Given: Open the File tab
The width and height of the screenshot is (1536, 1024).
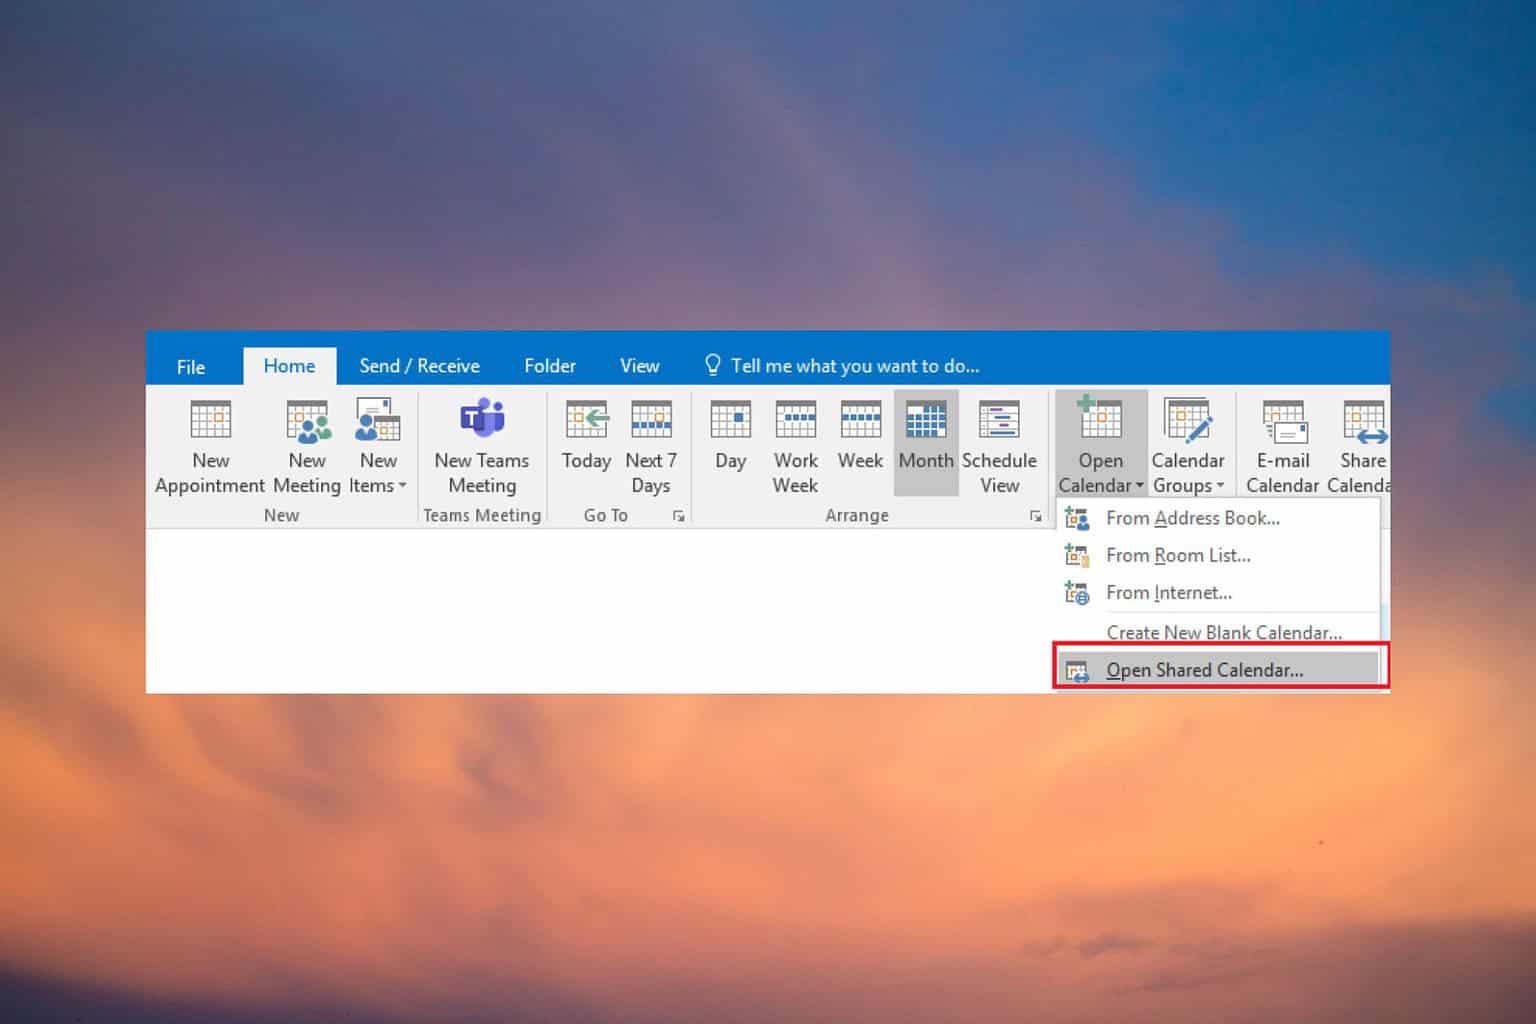Looking at the screenshot, I should point(190,367).
